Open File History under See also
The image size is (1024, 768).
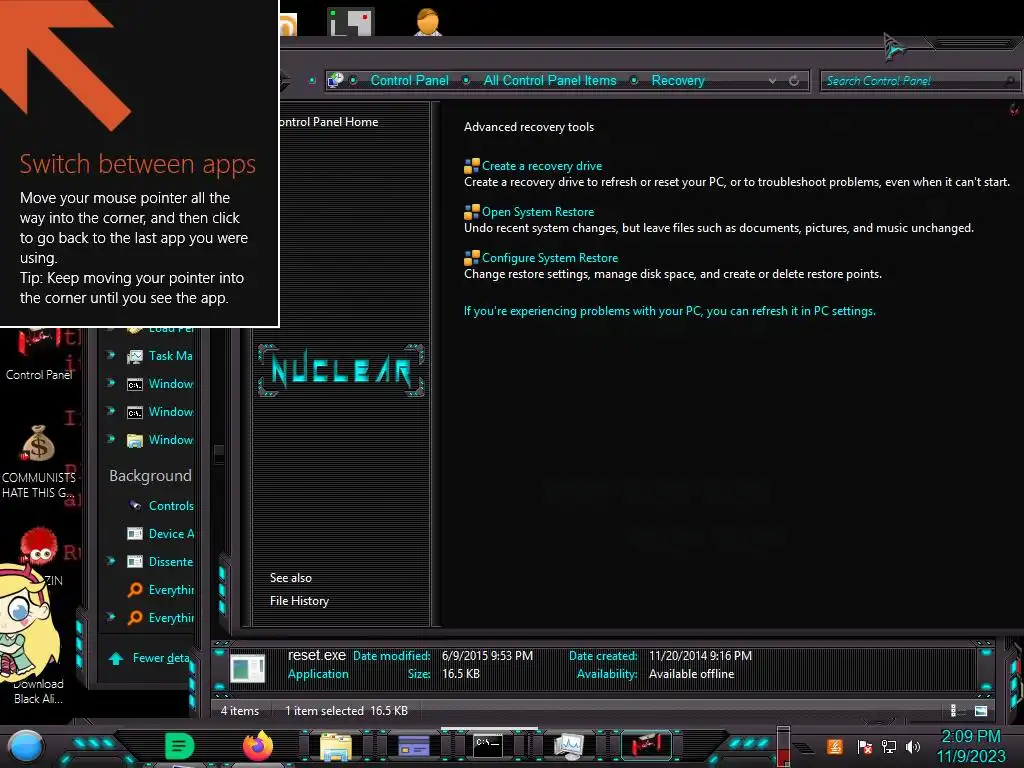pyautogui.click(x=299, y=601)
